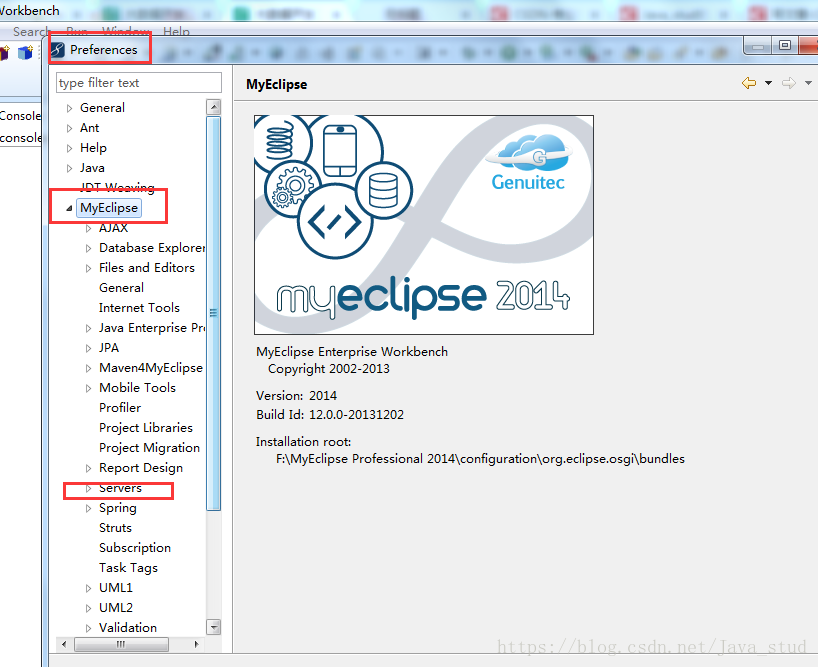Click the horizontal scroll left arrow
Viewport: 818px width, 667px height.
[x=64, y=645]
